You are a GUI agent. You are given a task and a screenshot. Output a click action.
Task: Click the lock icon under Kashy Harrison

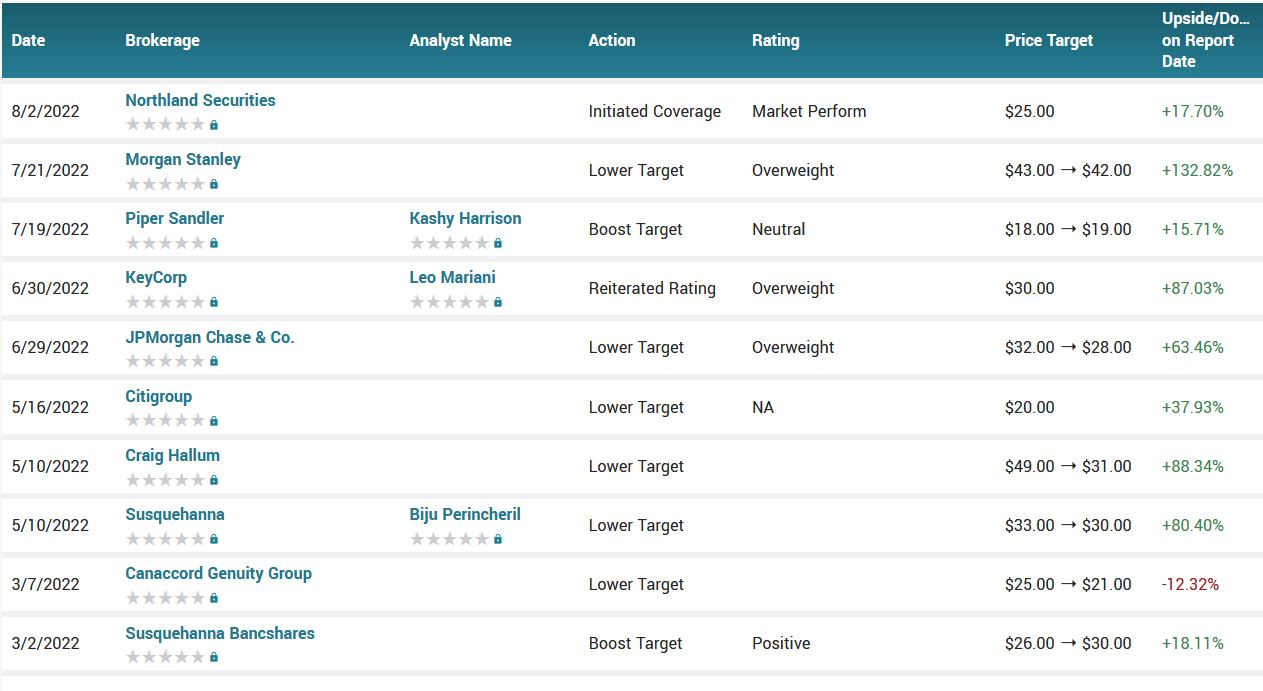498,243
